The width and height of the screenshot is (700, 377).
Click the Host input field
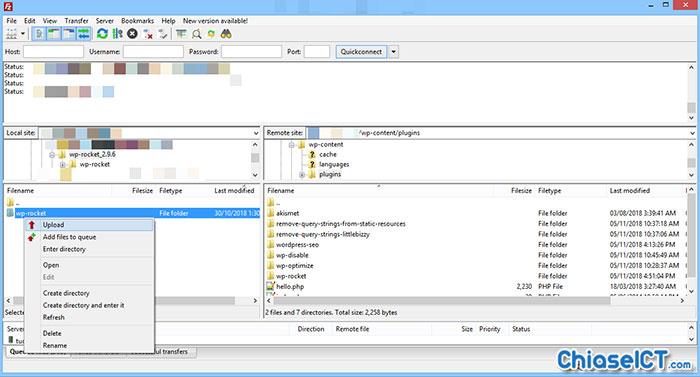(53, 52)
